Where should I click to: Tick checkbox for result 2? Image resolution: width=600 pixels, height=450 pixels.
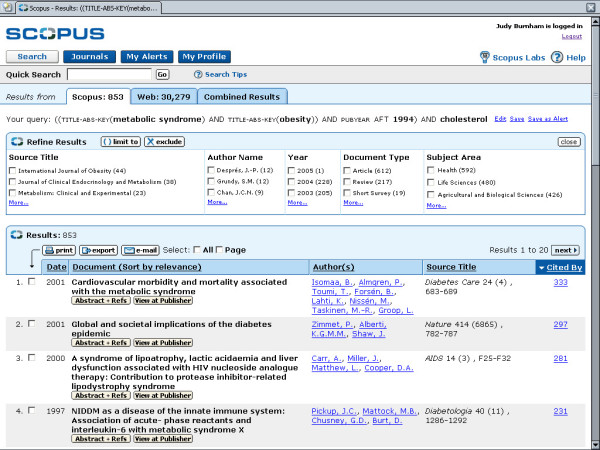click(x=32, y=324)
